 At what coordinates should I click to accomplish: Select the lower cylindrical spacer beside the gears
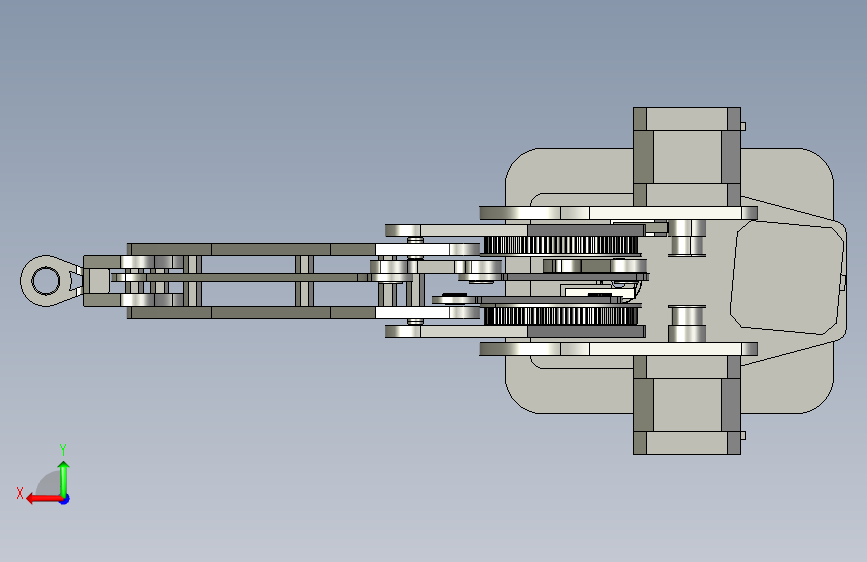[687, 323]
